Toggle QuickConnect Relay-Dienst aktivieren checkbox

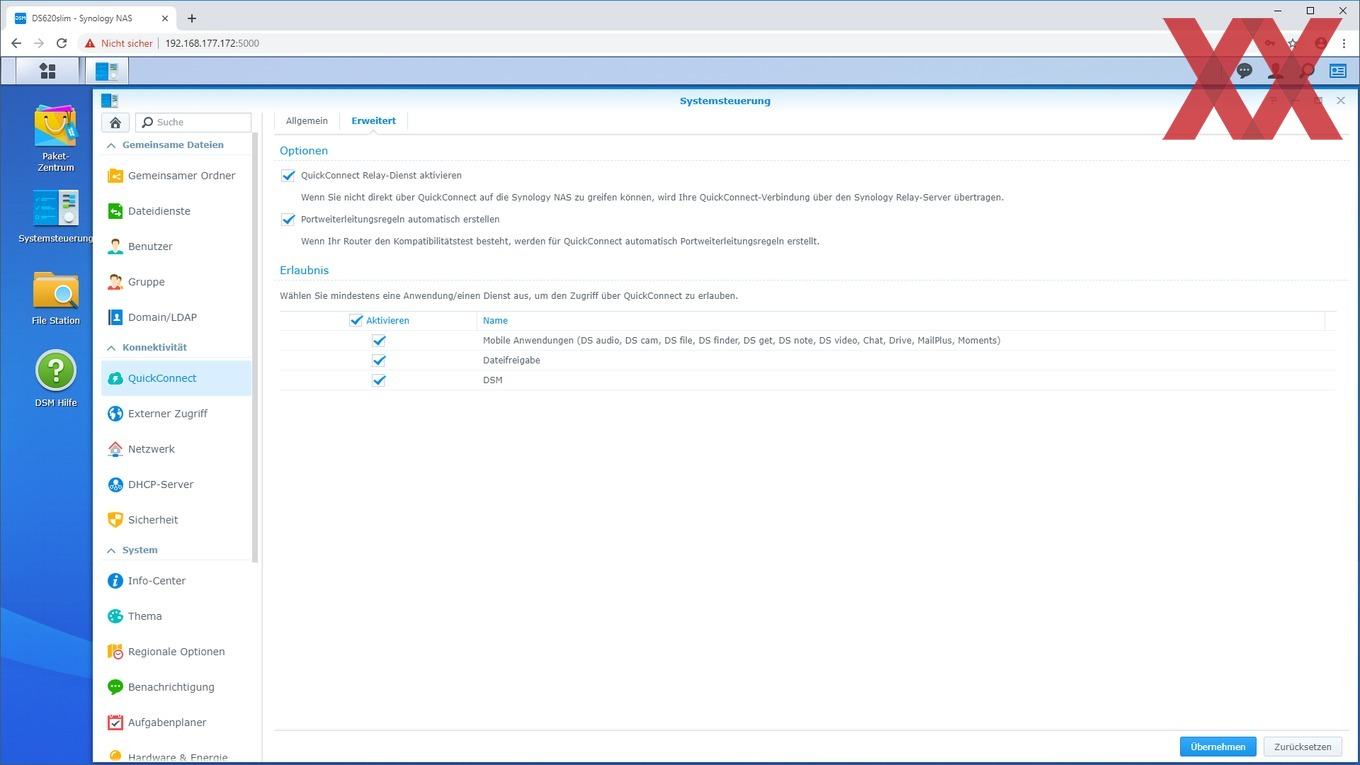point(289,175)
